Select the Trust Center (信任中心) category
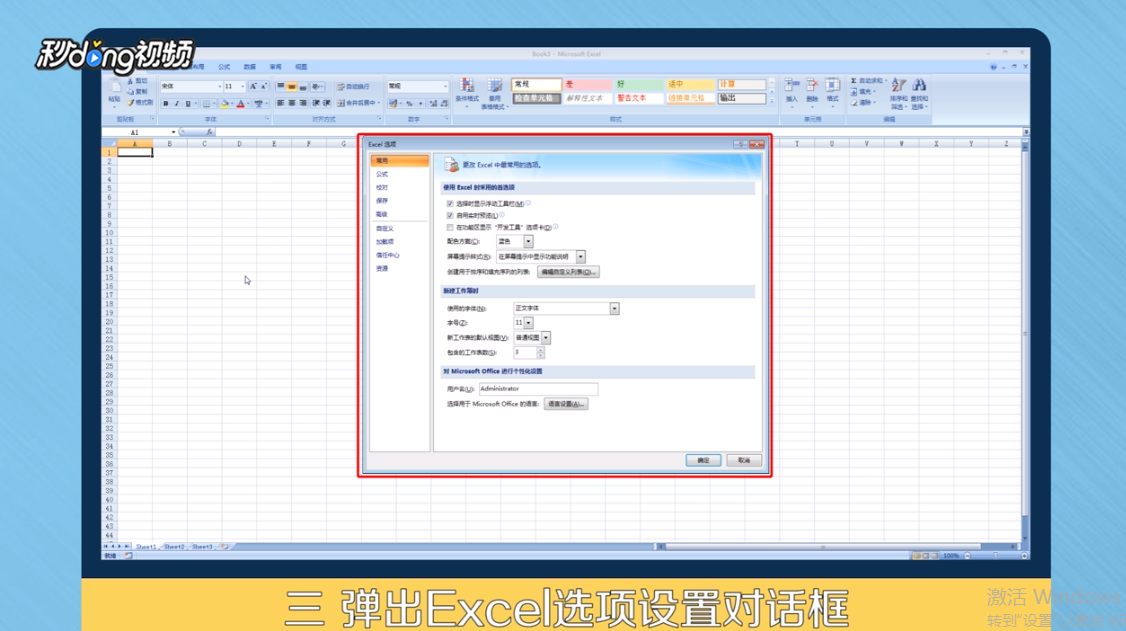The width and height of the screenshot is (1126, 631). pyautogui.click(x=388, y=255)
